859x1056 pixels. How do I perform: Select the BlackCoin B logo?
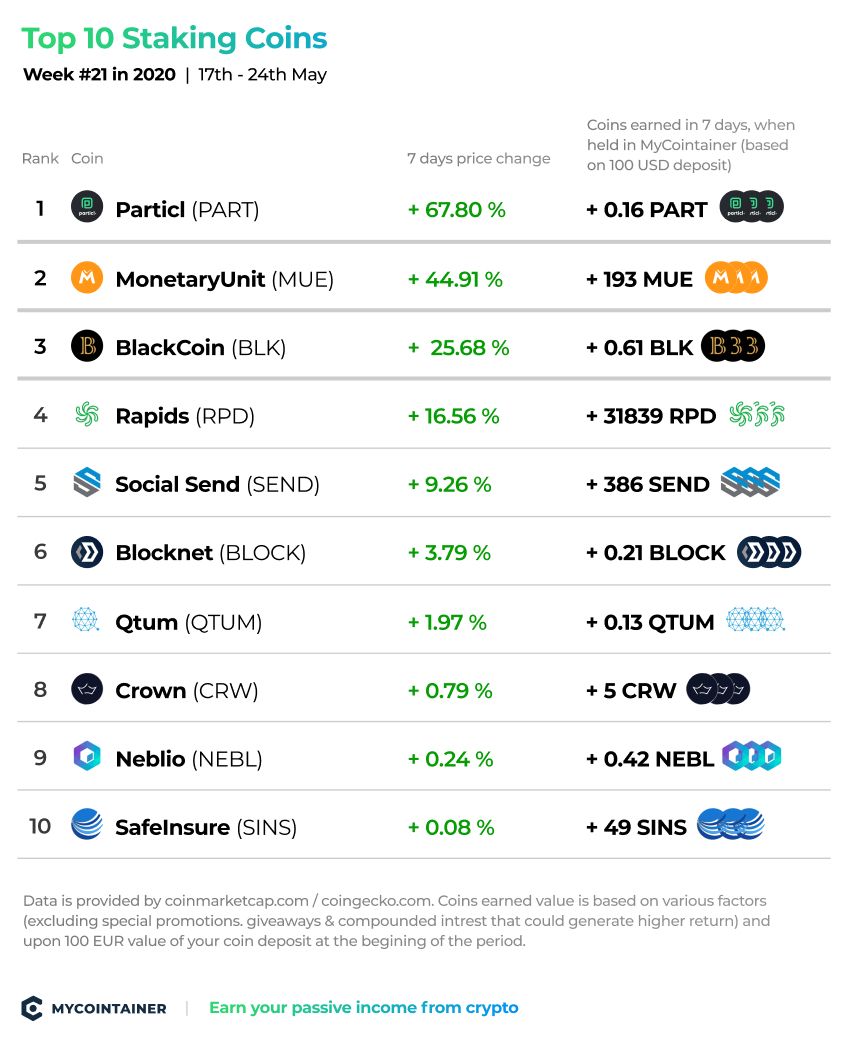pyautogui.click(x=87, y=346)
